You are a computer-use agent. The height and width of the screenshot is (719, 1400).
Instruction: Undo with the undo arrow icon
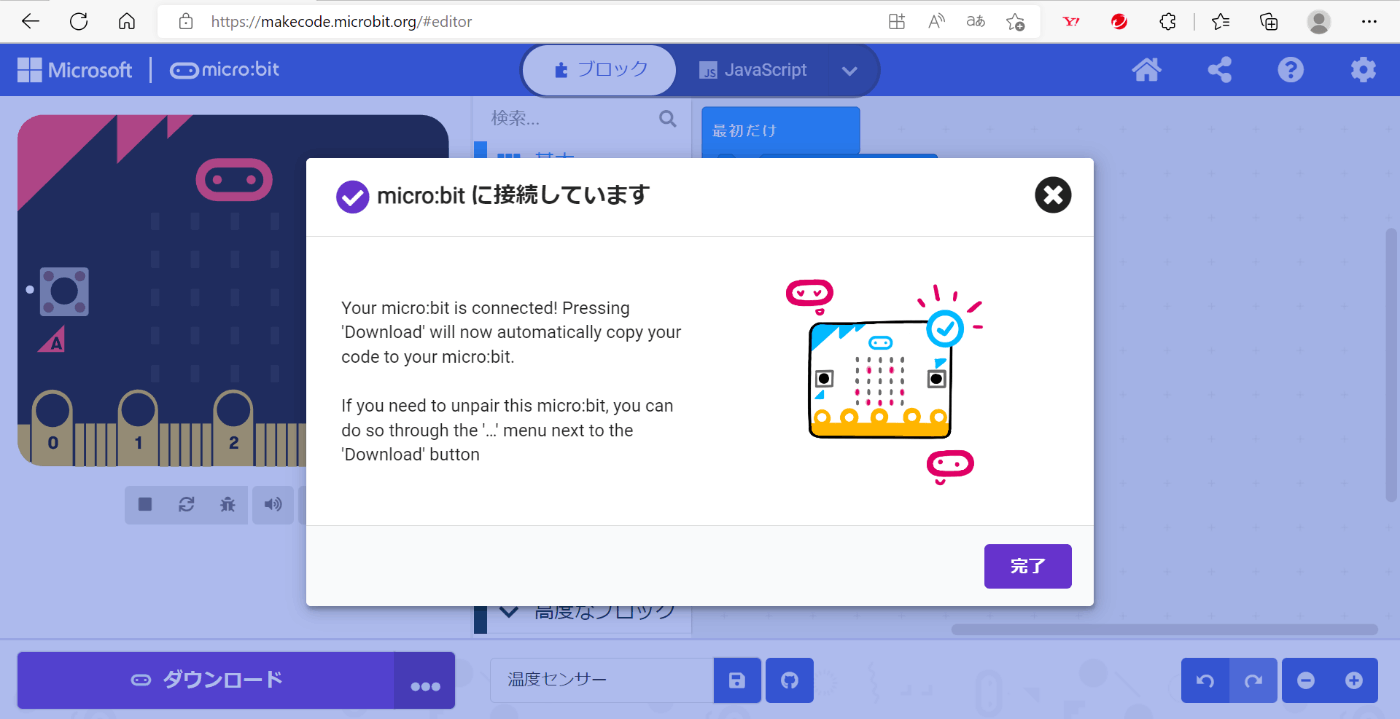[x=1205, y=680]
